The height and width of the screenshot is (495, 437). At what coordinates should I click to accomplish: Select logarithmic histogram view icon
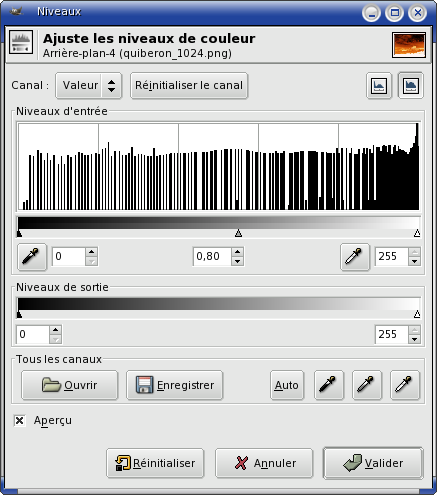(411, 86)
